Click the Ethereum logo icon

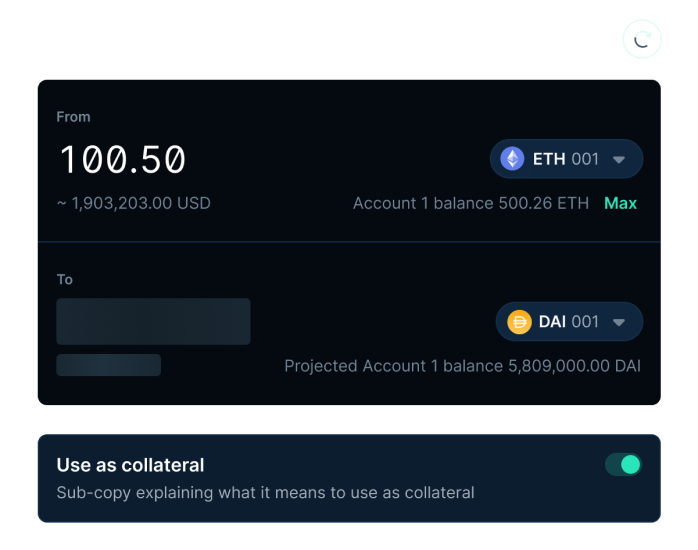pyautogui.click(x=512, y=159)
